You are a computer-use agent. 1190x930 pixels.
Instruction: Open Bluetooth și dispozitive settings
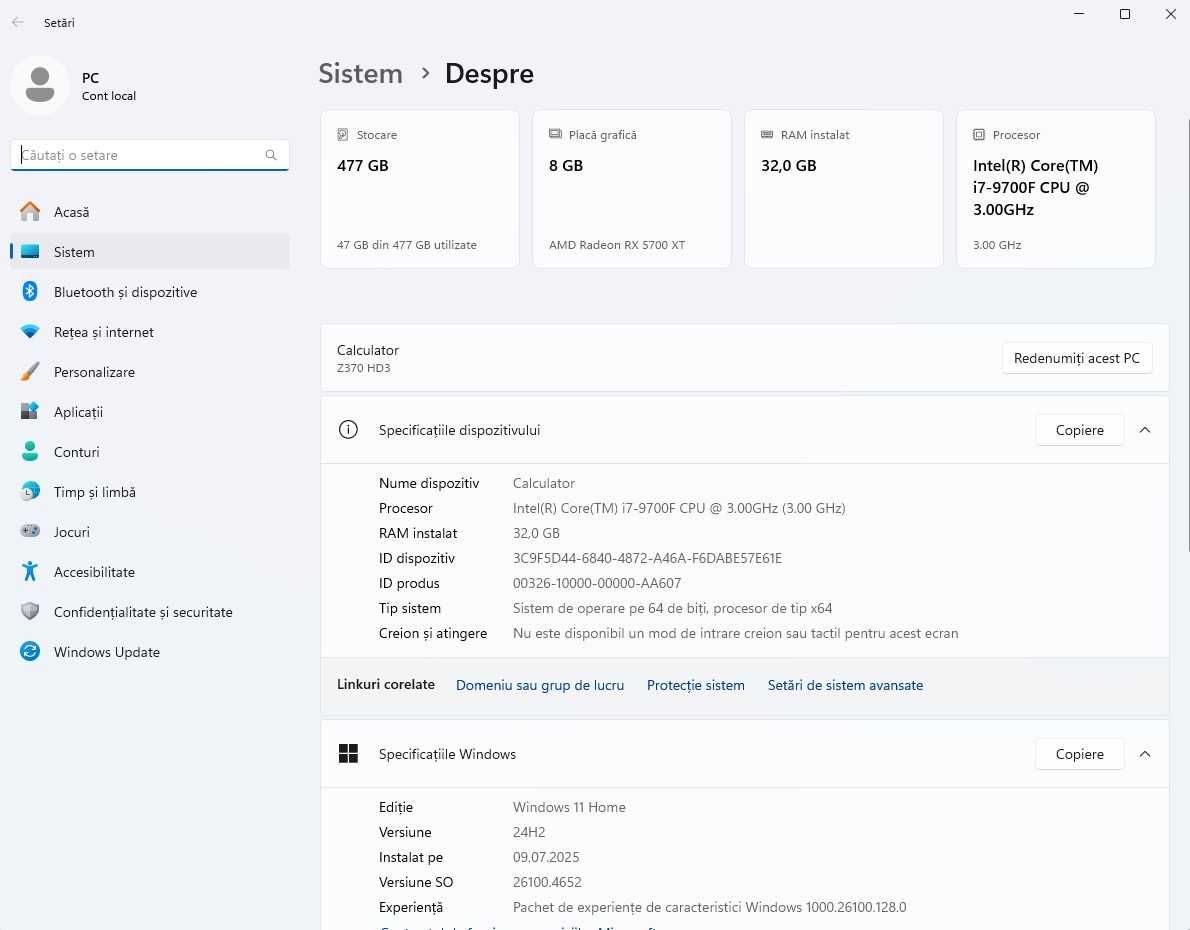150,292
